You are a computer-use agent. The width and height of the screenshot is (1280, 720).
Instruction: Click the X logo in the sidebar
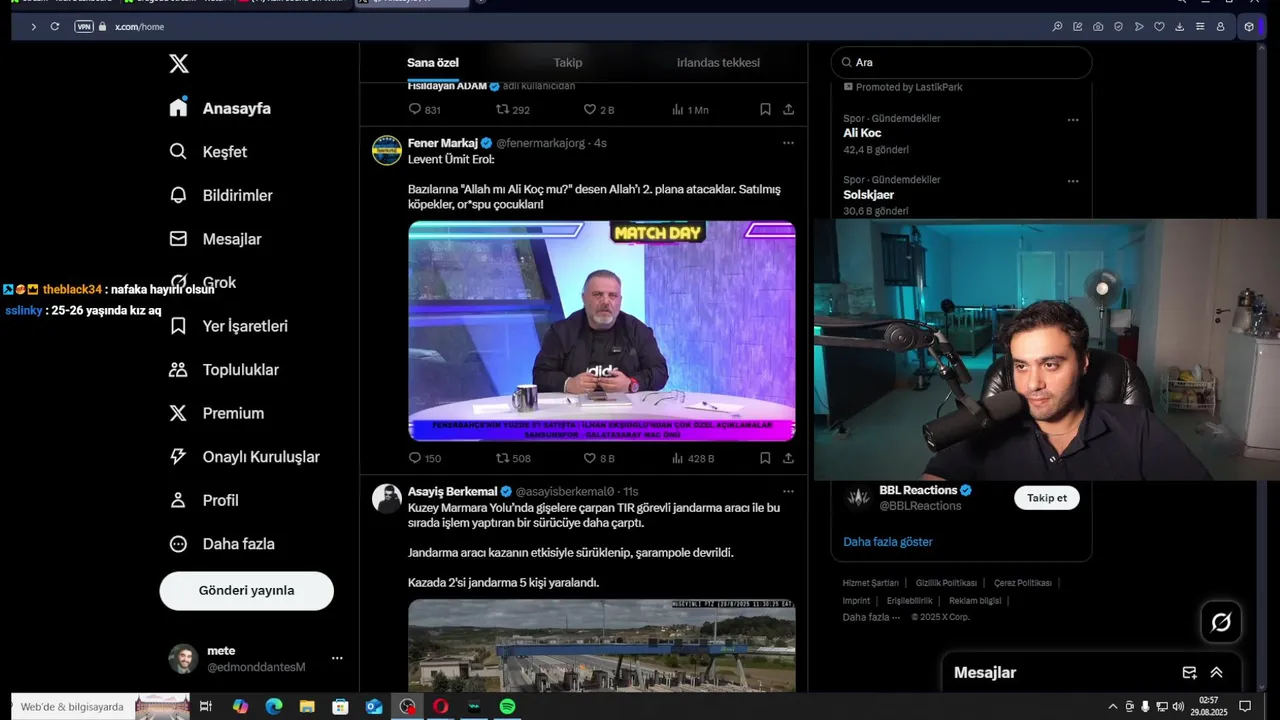coord(179,64)
